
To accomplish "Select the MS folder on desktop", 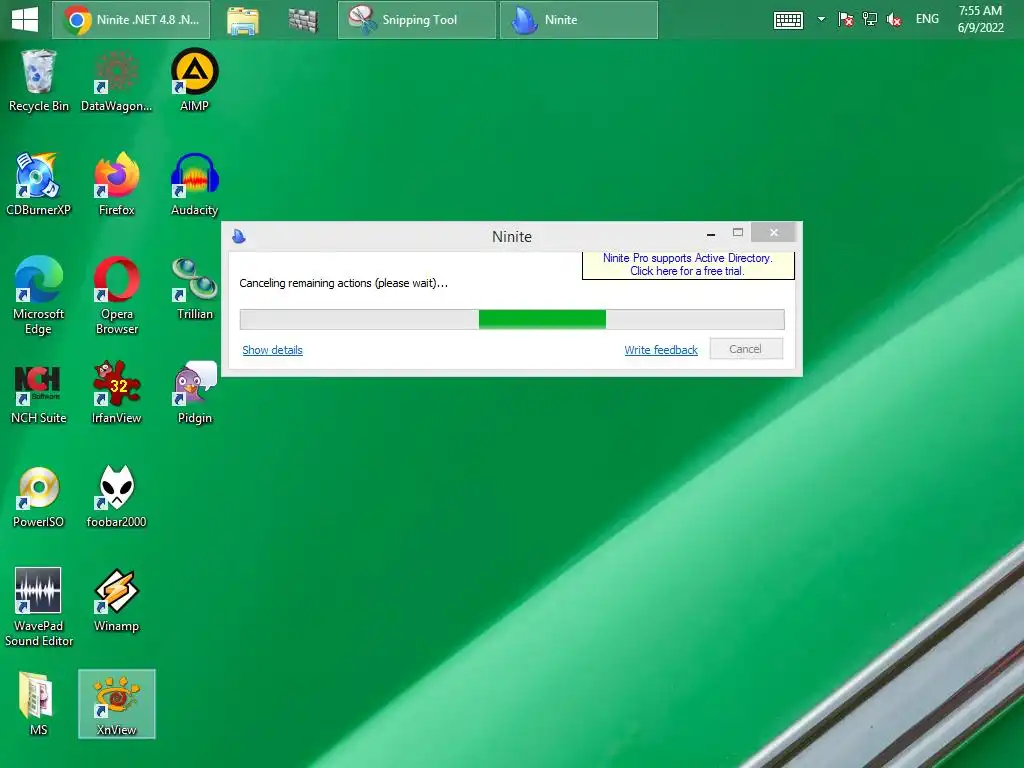I will pos(39,704).
